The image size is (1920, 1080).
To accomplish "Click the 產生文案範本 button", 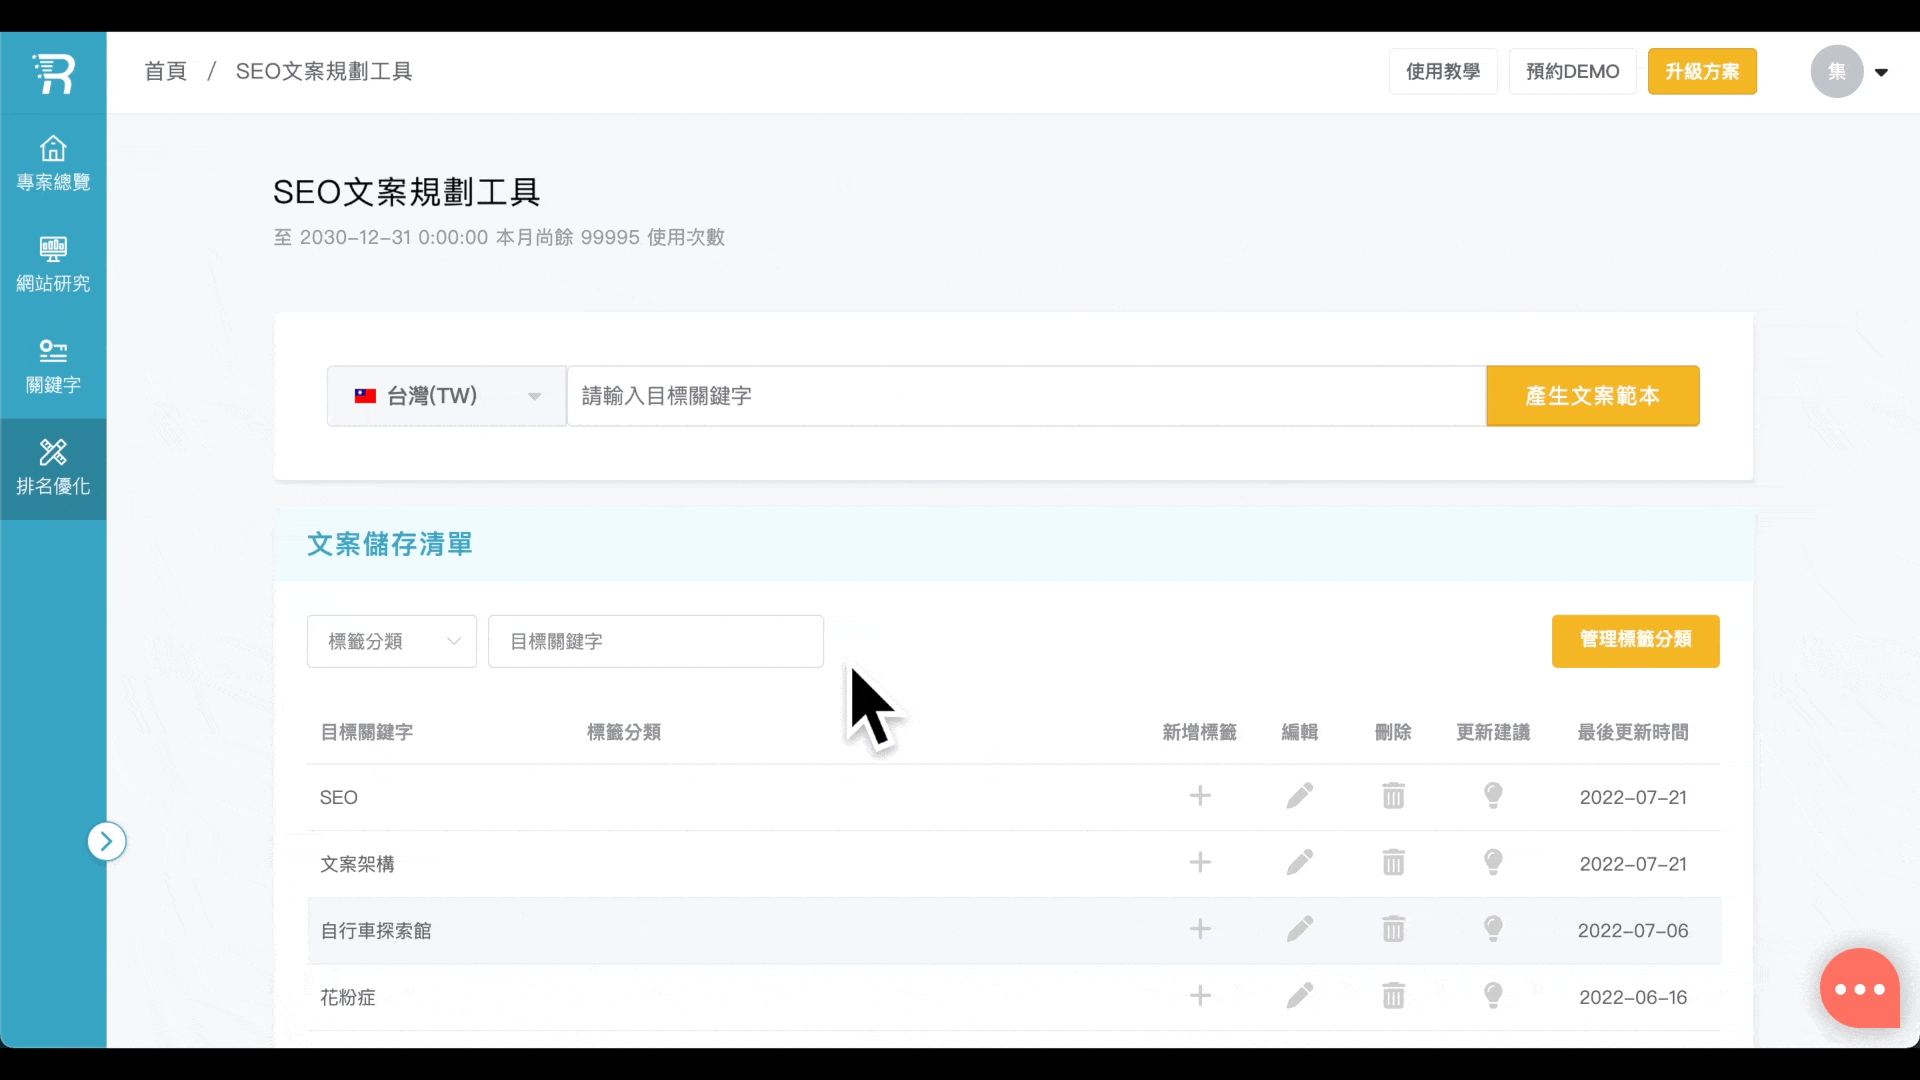I will tap(1592, 396).
